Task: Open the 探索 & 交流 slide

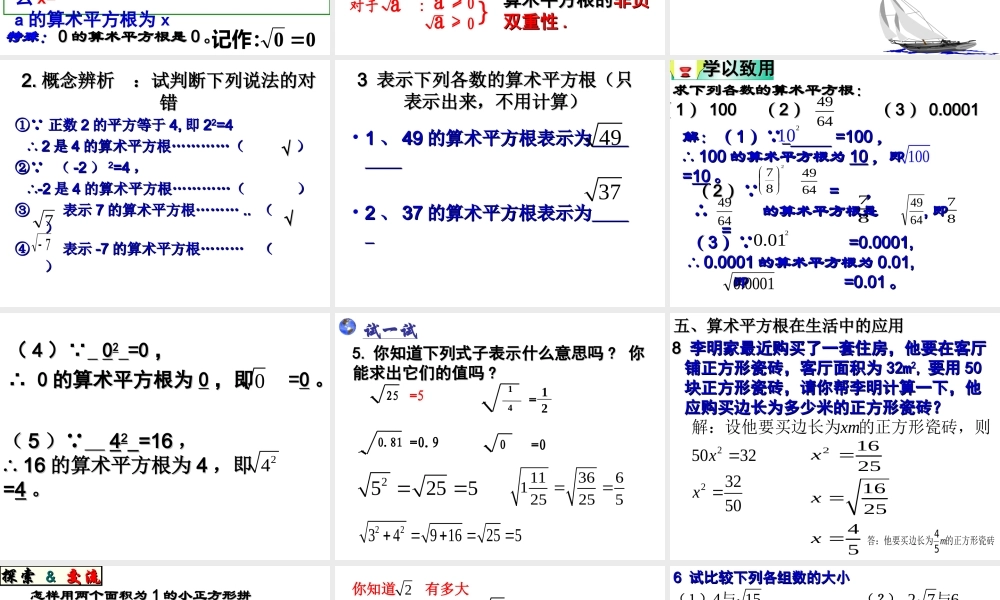Action: (165, 583)
